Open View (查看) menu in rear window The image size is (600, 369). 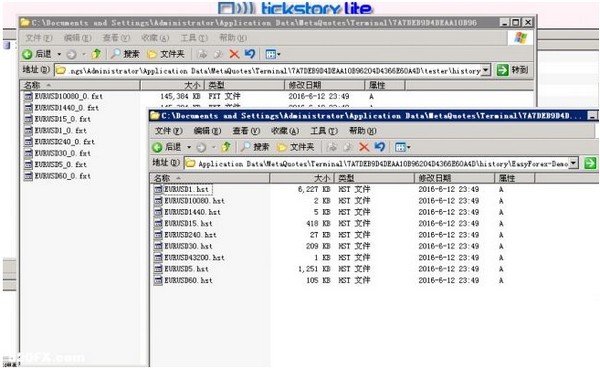[x=116, y=38]
